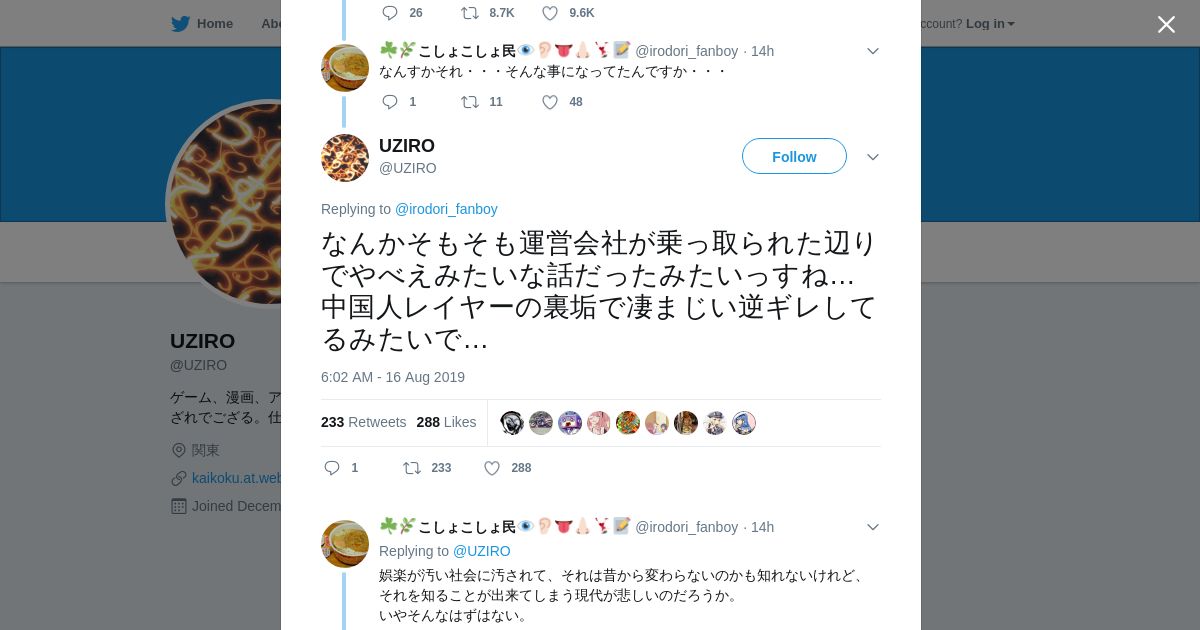
Task: Retweet the tweet with 8.7K retweets
Action: tap(470, 13)
